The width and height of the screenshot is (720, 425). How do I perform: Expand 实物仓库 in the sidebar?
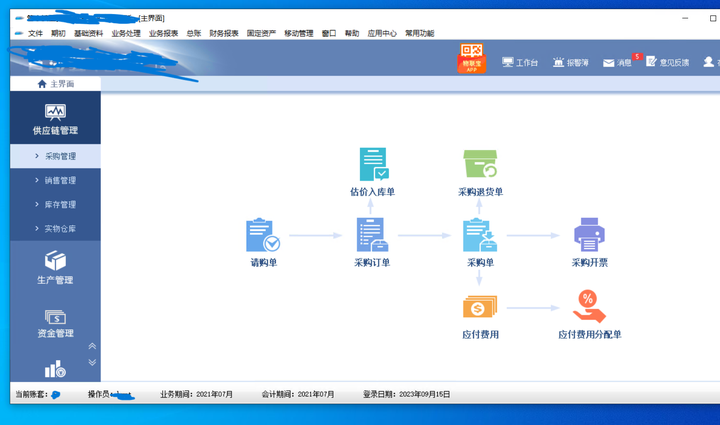(x=55, y=229)
